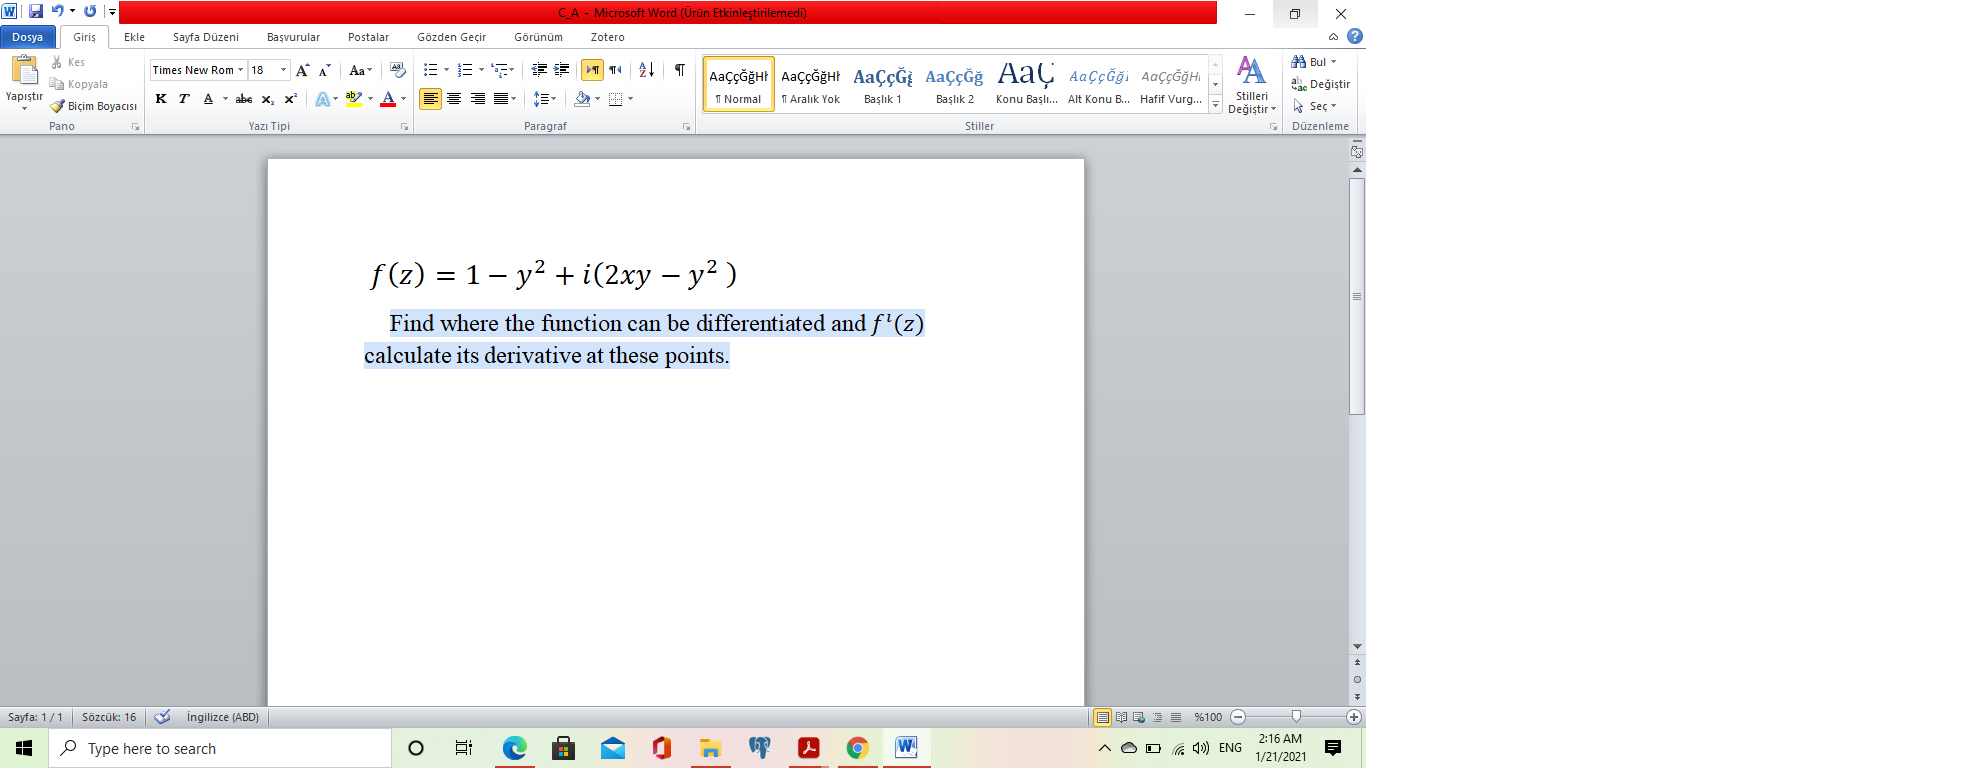The image size is (1982, 768).
Task: Apply the Başlık 1 heading style
Action: tap(882, 84)
